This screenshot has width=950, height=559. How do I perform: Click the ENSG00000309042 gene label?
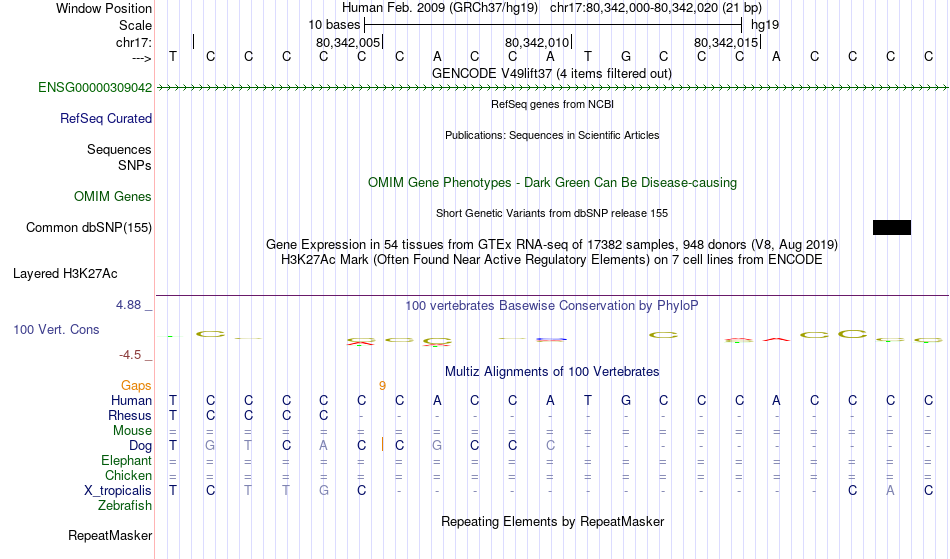click(95, 88)
